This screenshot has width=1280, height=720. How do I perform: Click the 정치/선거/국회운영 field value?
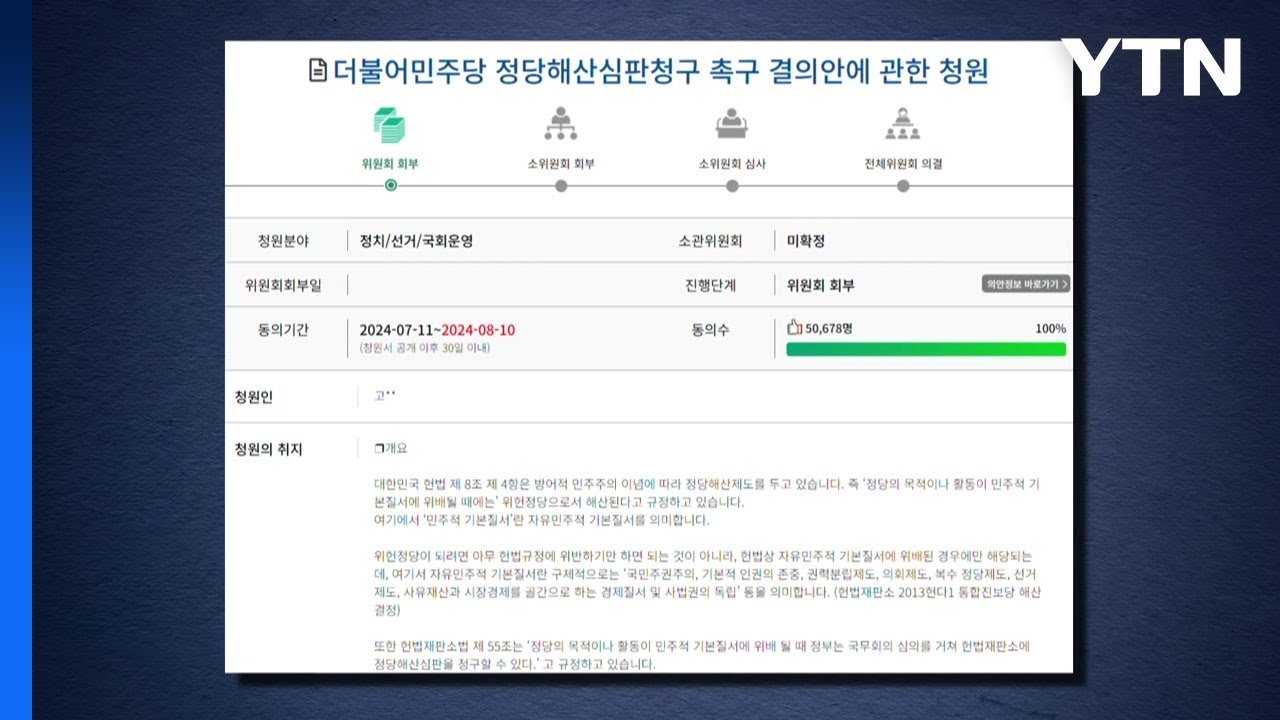pyautogui.click(x=416, y=241)
